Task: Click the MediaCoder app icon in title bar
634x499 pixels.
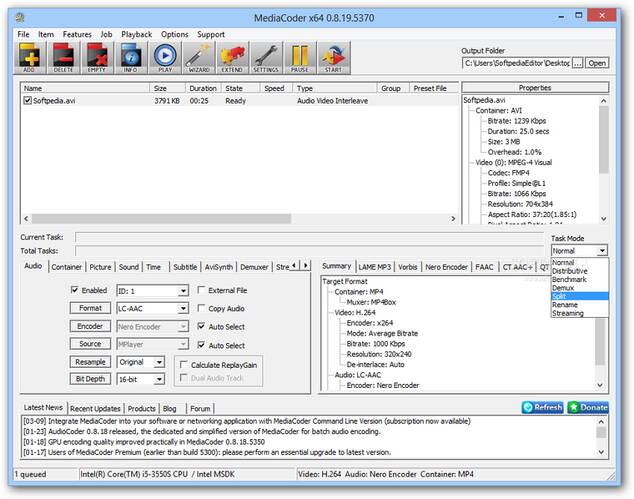Action: pos(20,17)
